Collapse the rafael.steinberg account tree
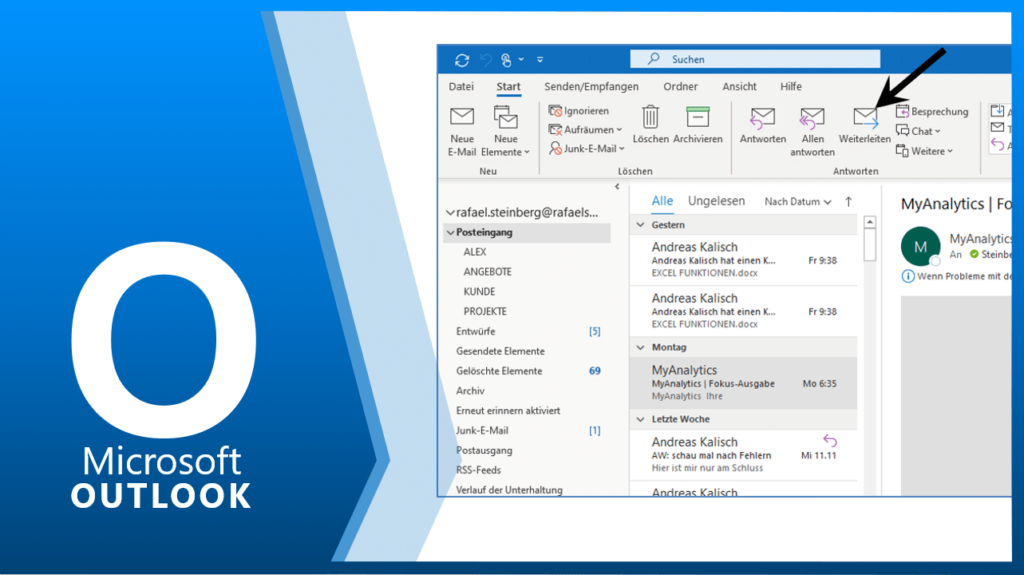 (x=450, y=212)
